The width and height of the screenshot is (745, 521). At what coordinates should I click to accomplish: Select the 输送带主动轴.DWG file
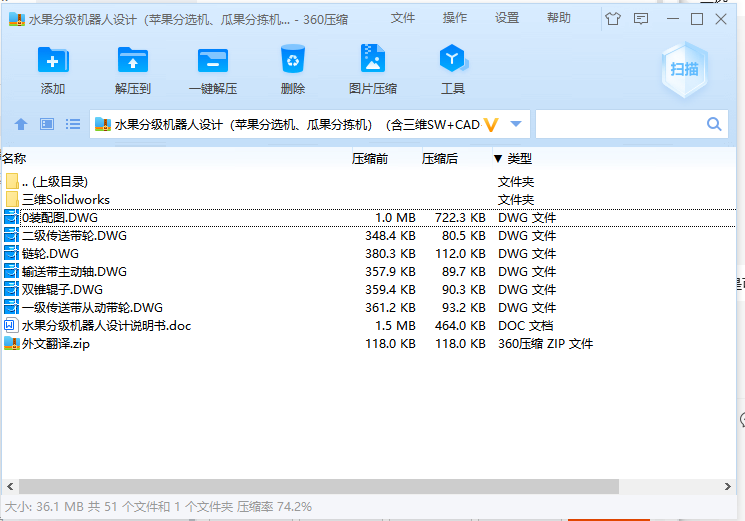point(369,272)
